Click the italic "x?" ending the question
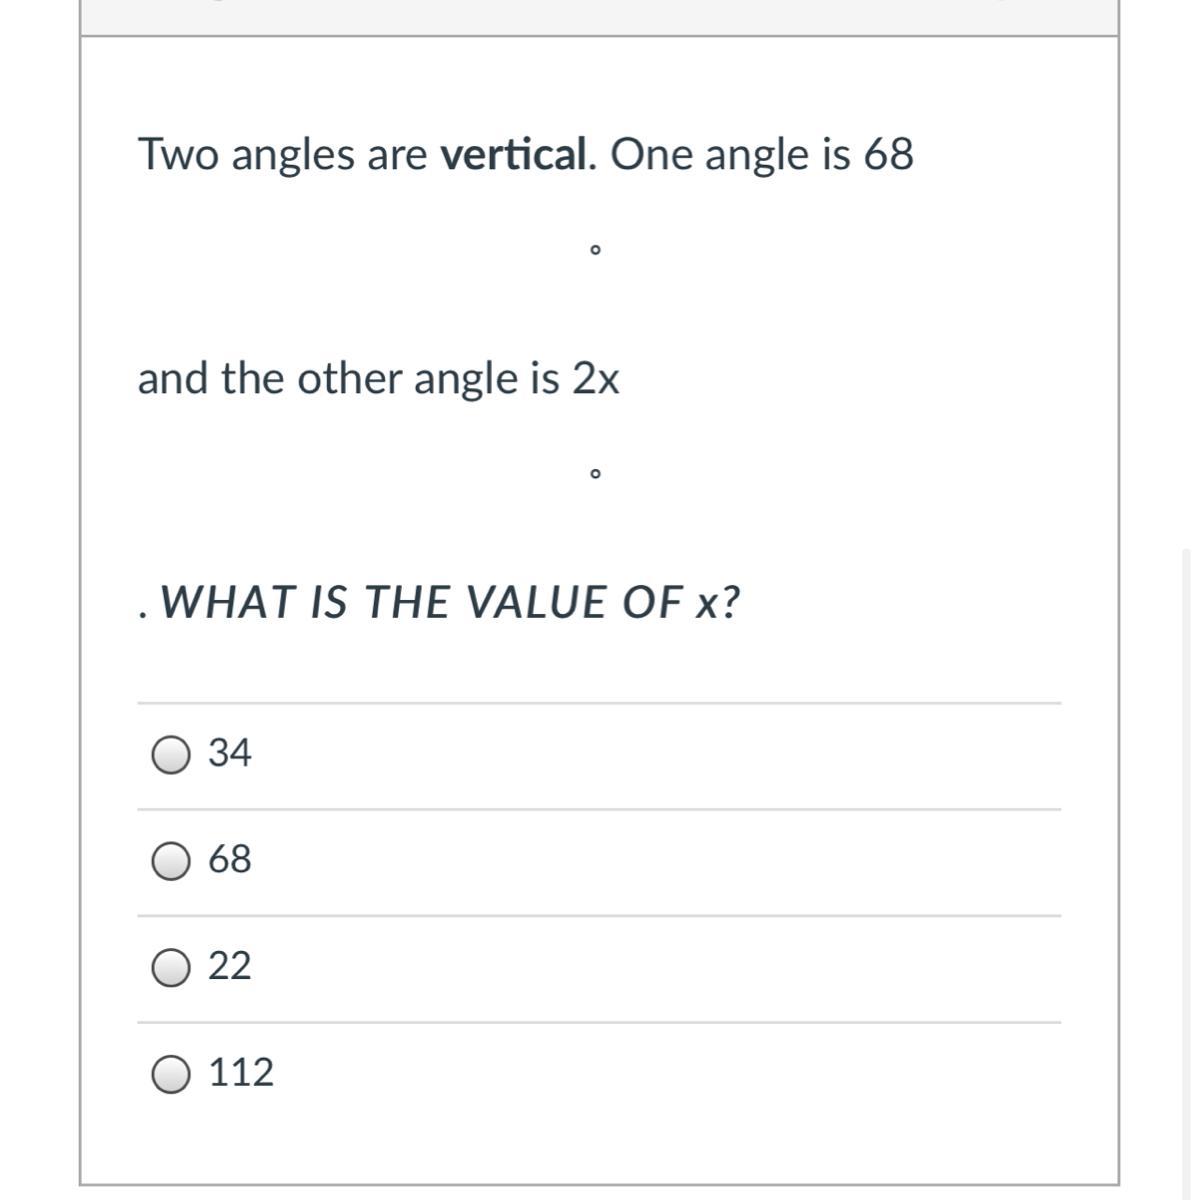Image resolution: width=1200 pixels, height=1200 pixels. click(x=718, y=603)
